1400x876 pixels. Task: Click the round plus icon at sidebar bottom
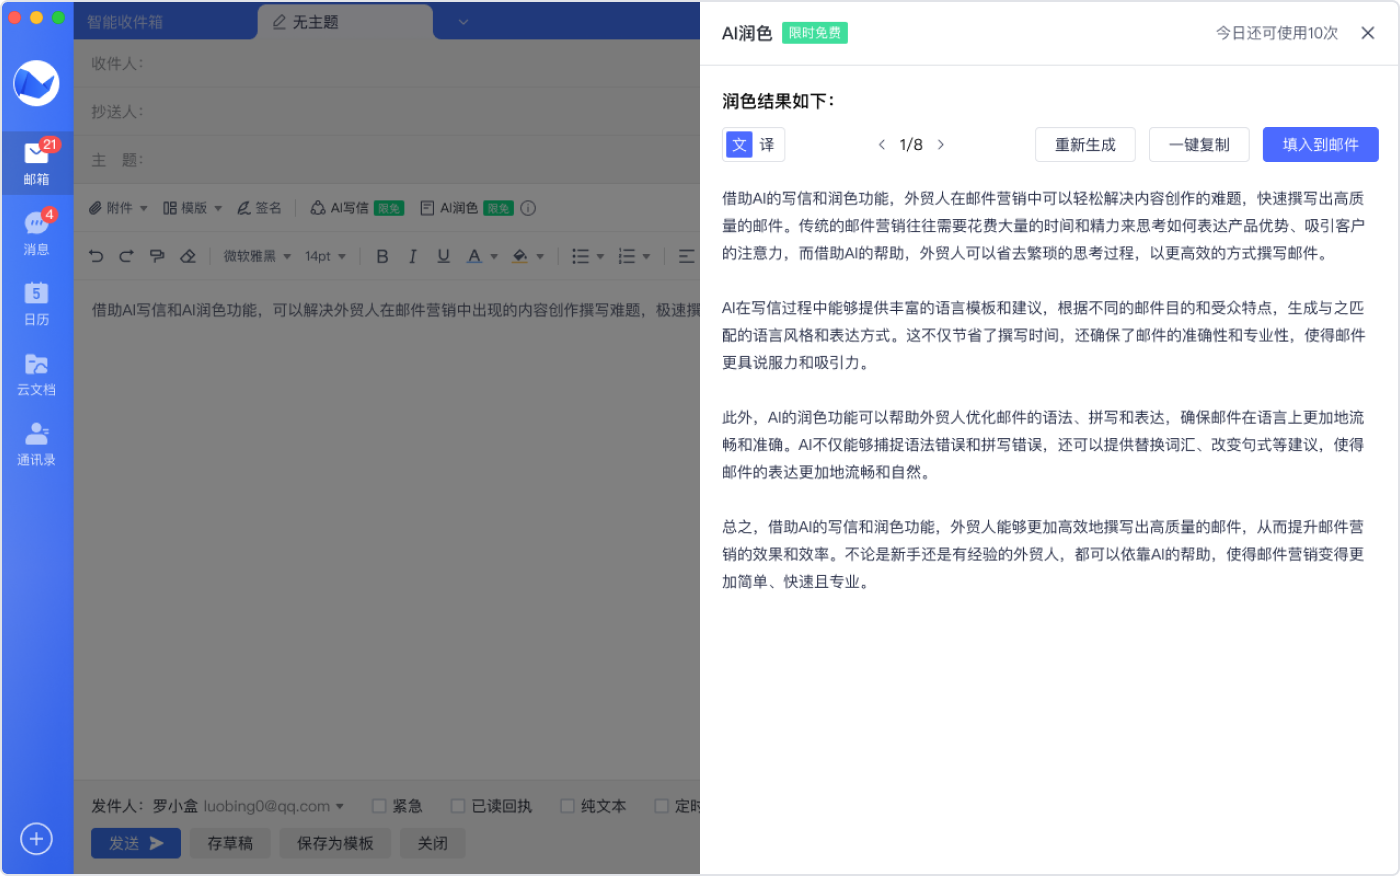[36, 839]
